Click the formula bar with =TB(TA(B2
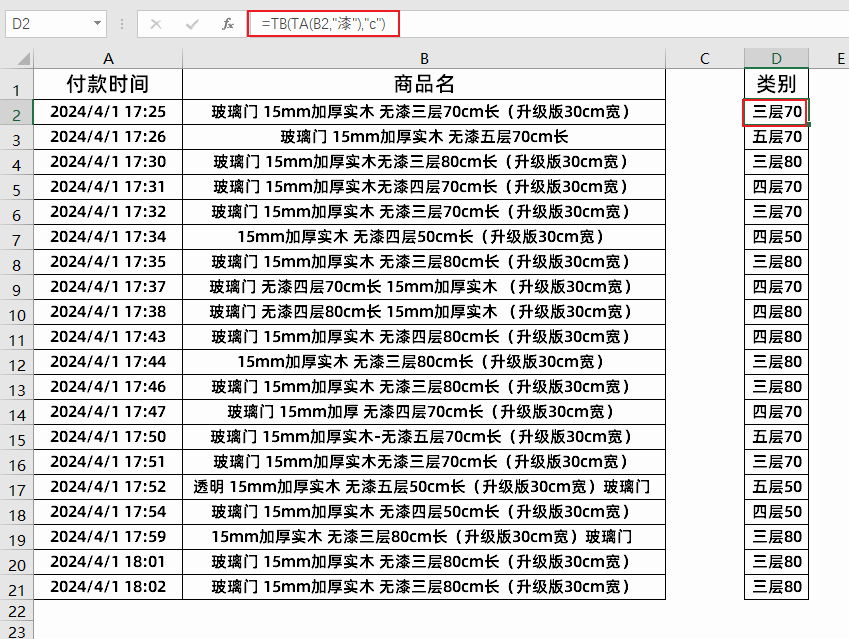849x639 pixels. click(x=548, y=24)
